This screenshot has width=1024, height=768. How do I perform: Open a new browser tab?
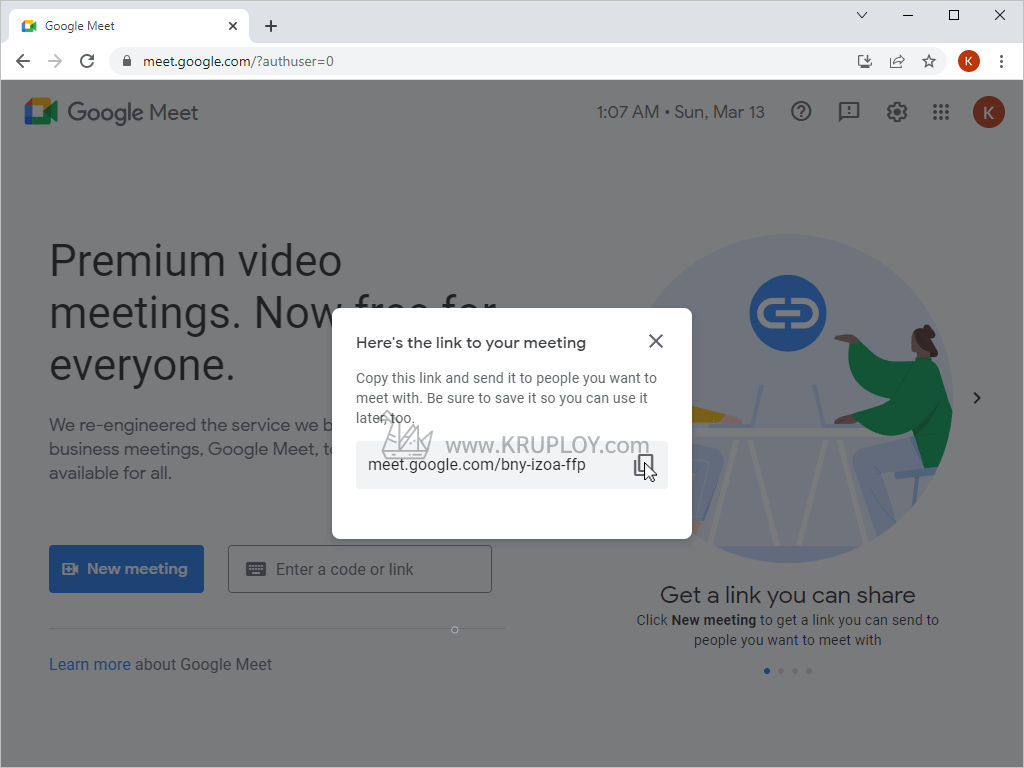coord(271,26)
